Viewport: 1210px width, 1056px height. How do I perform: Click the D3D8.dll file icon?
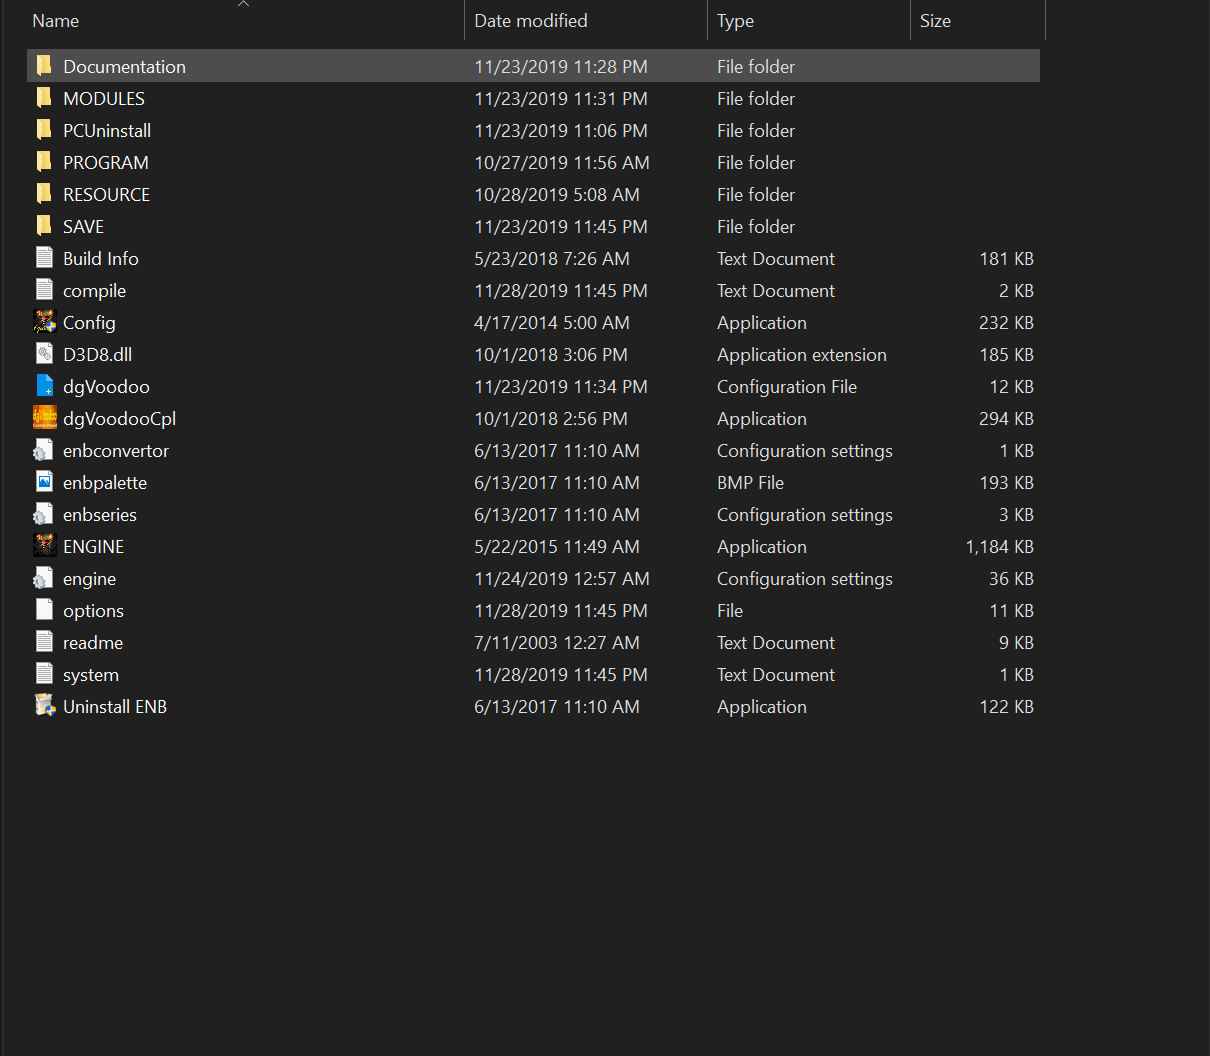click(x=44, y=354)
